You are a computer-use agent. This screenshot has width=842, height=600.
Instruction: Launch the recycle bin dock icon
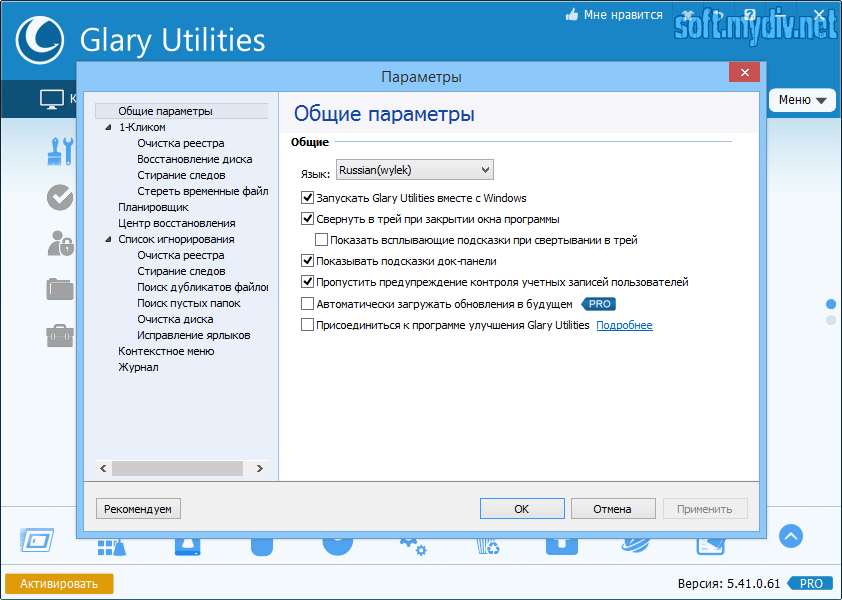[x=488, y=547]
